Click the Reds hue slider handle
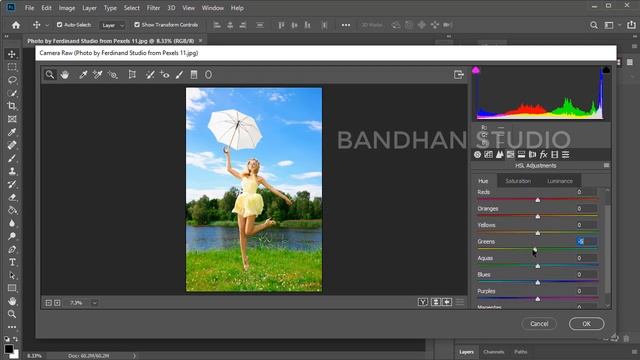Image resolution: width=640 pixels, height=360 pixels. (538, 200)
